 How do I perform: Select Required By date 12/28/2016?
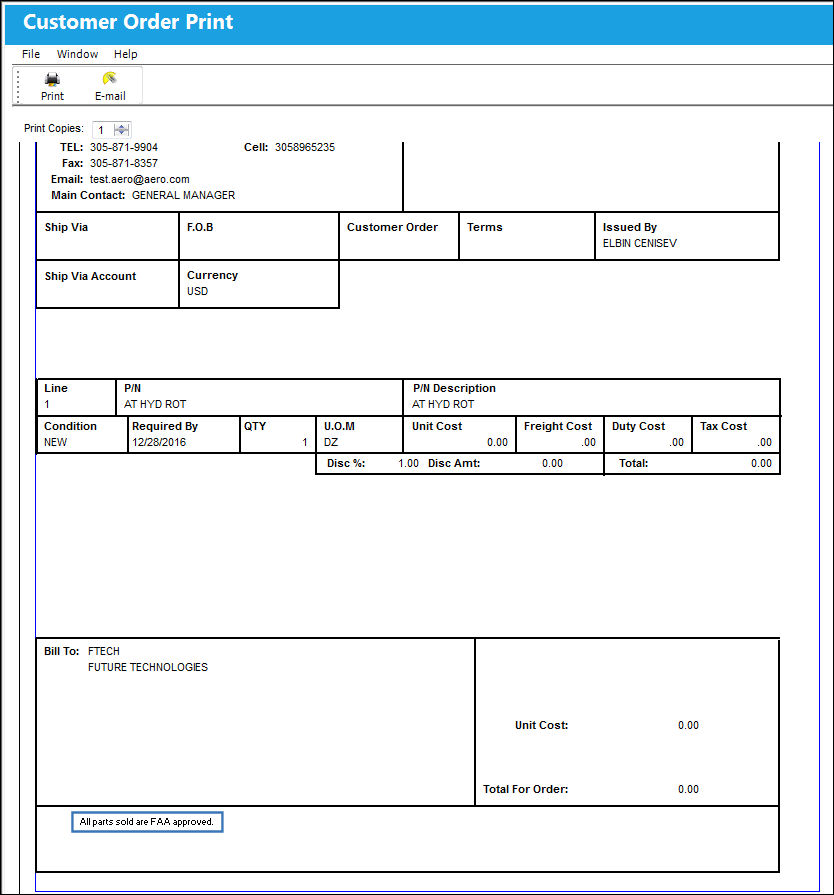[x=159, y=442]
